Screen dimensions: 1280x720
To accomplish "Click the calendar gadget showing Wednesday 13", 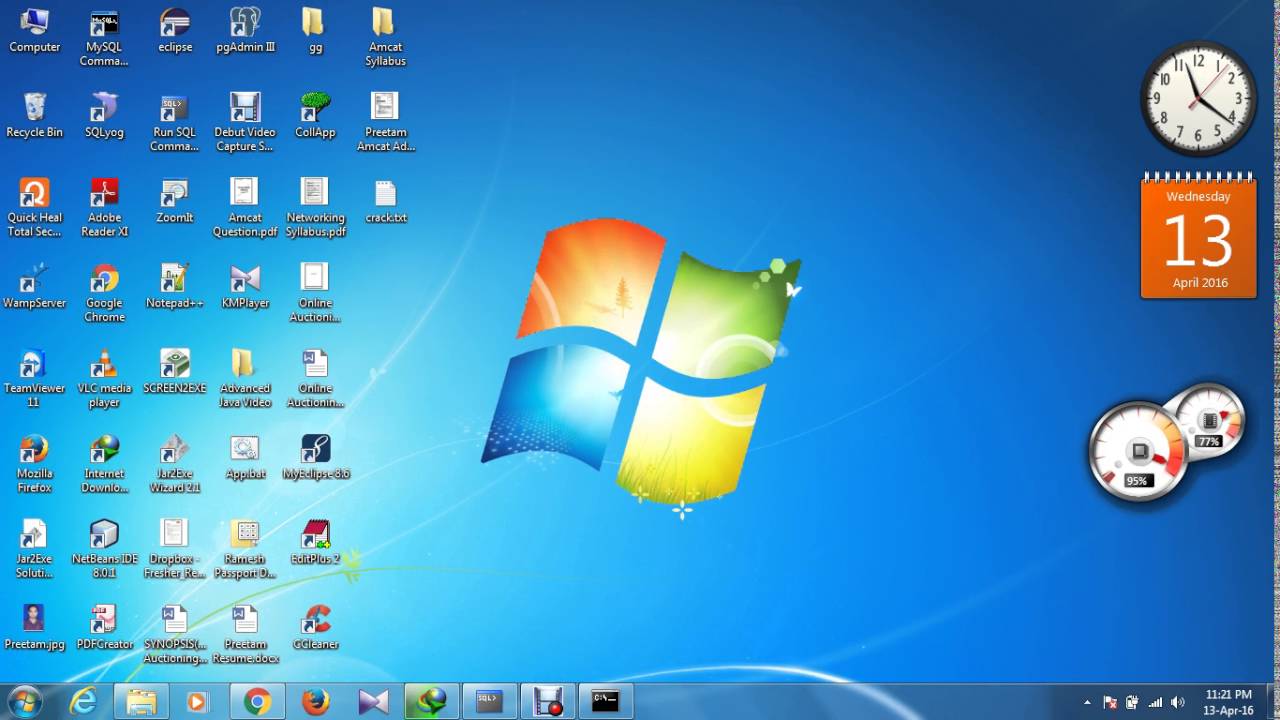I will click(1198, 238).
